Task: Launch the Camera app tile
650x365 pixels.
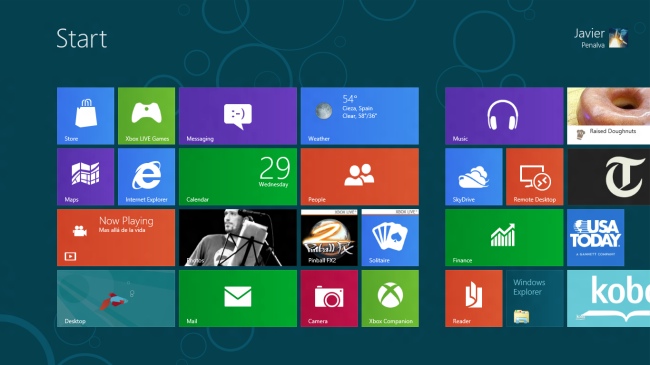Action: point(329,299)
